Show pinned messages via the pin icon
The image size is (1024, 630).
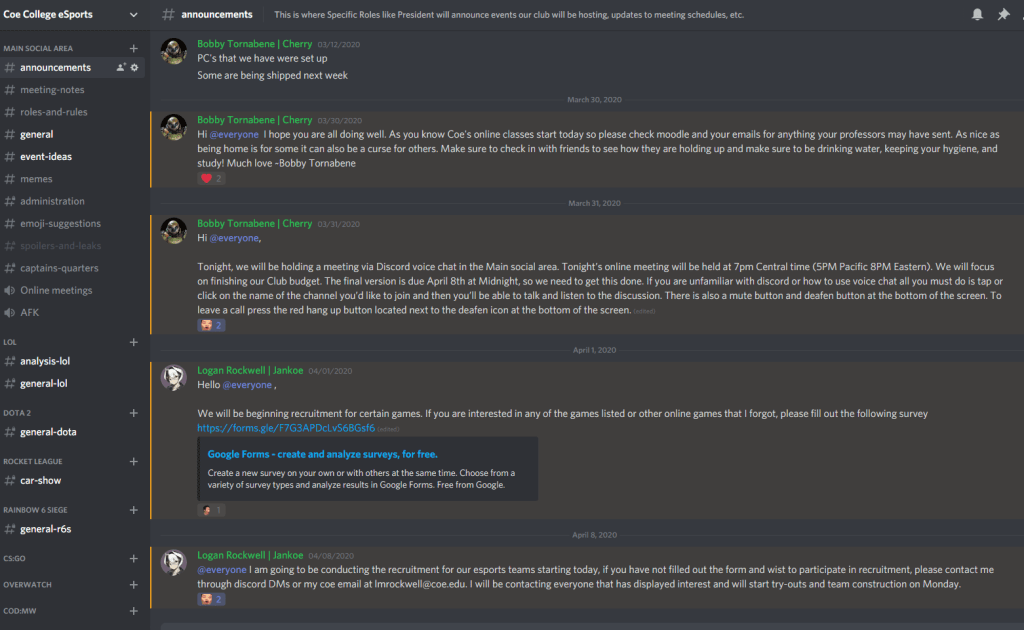point(1003,15)
